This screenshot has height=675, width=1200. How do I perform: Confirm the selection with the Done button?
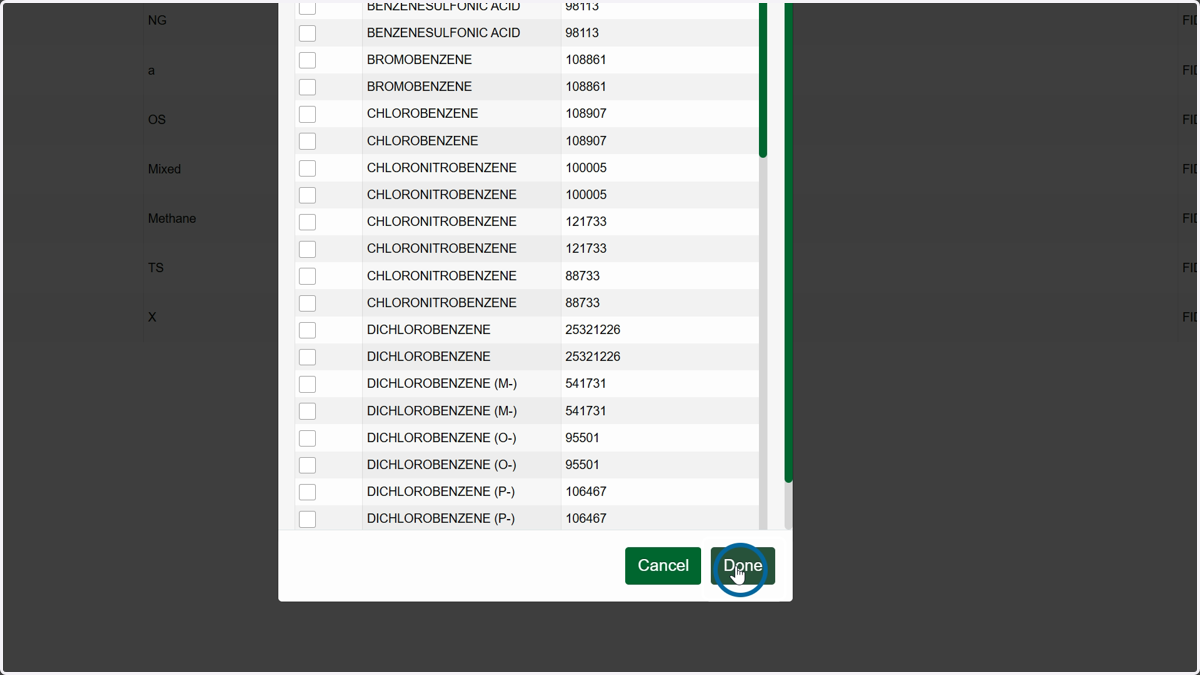tap(743, 566)
